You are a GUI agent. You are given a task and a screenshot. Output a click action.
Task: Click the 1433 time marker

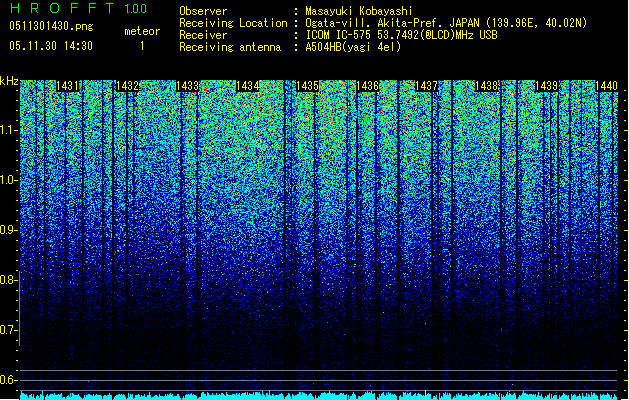(x=188, y=86)
